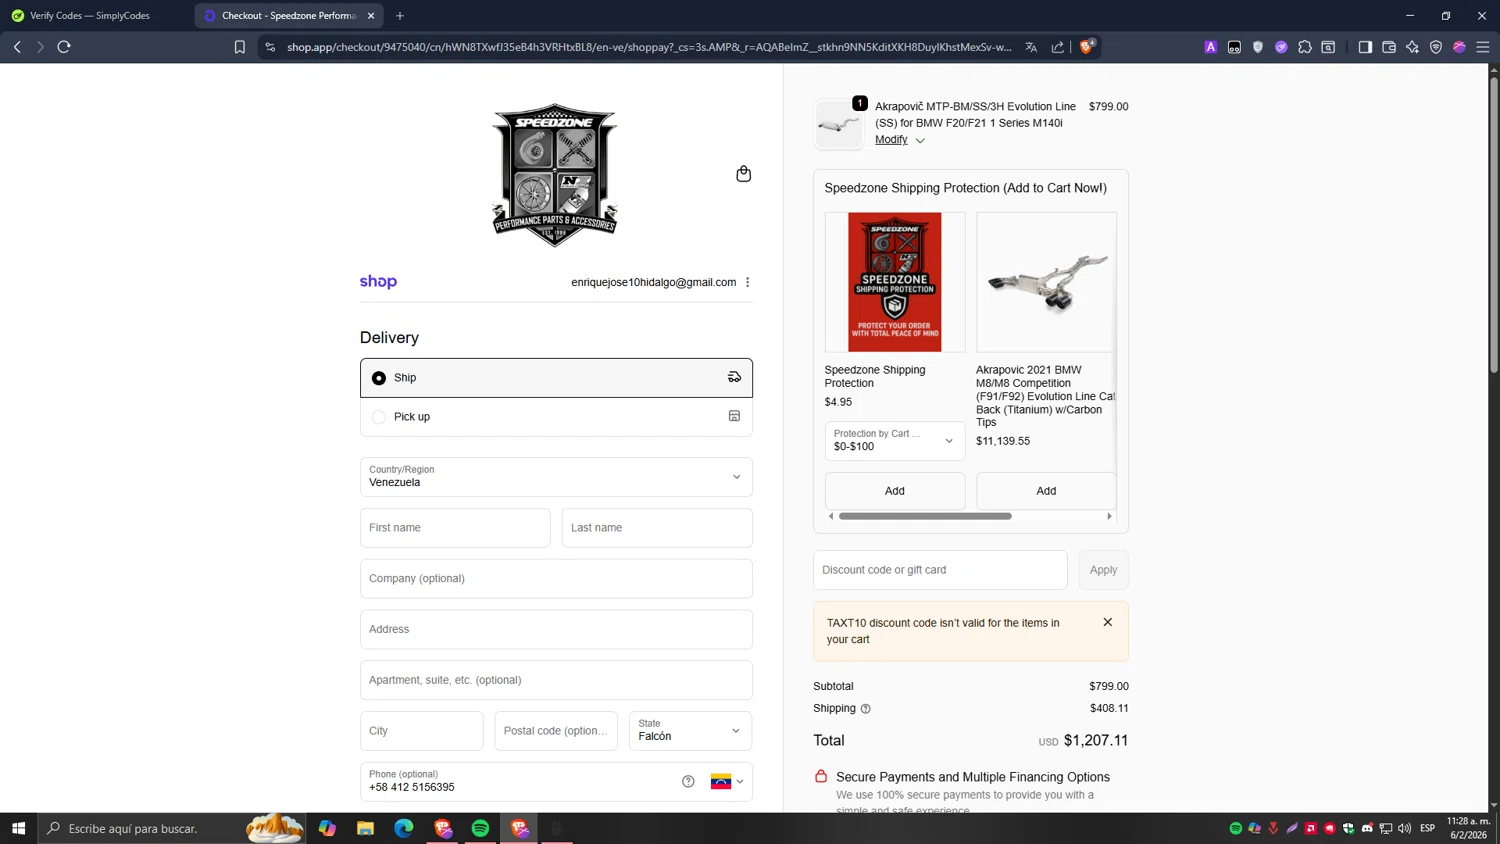1500x844 pixels.
Task: Select the Pick up delivery option
Action: pos(556,417)
